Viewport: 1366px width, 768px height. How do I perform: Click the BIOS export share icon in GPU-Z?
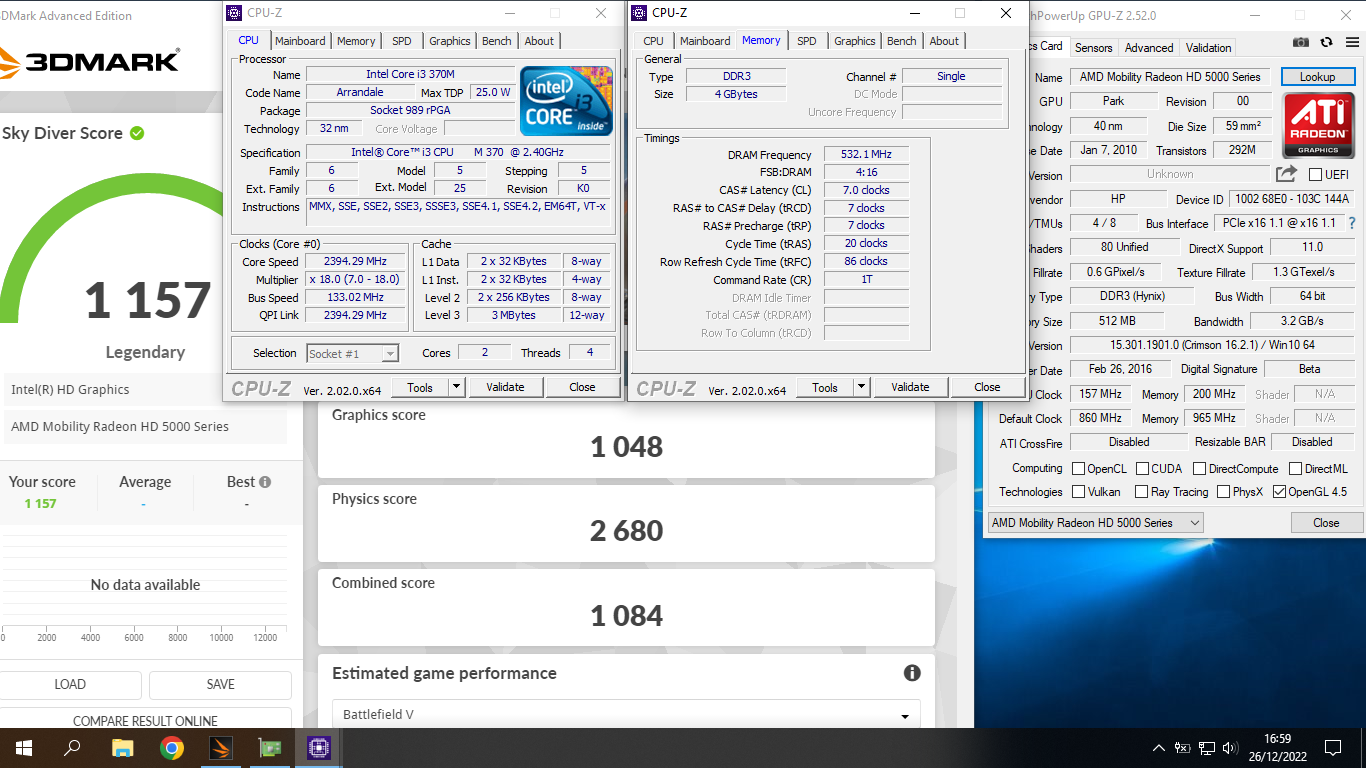click(x=1286, y=174)
